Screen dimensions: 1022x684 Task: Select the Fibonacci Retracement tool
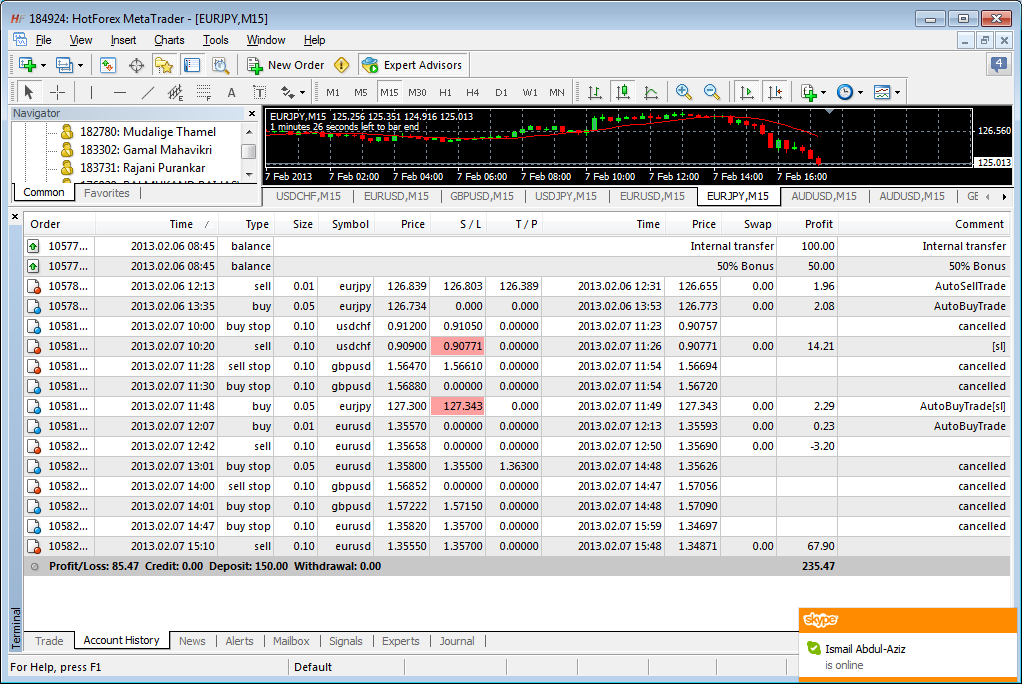pyautogui.click(x=204, y=92)
